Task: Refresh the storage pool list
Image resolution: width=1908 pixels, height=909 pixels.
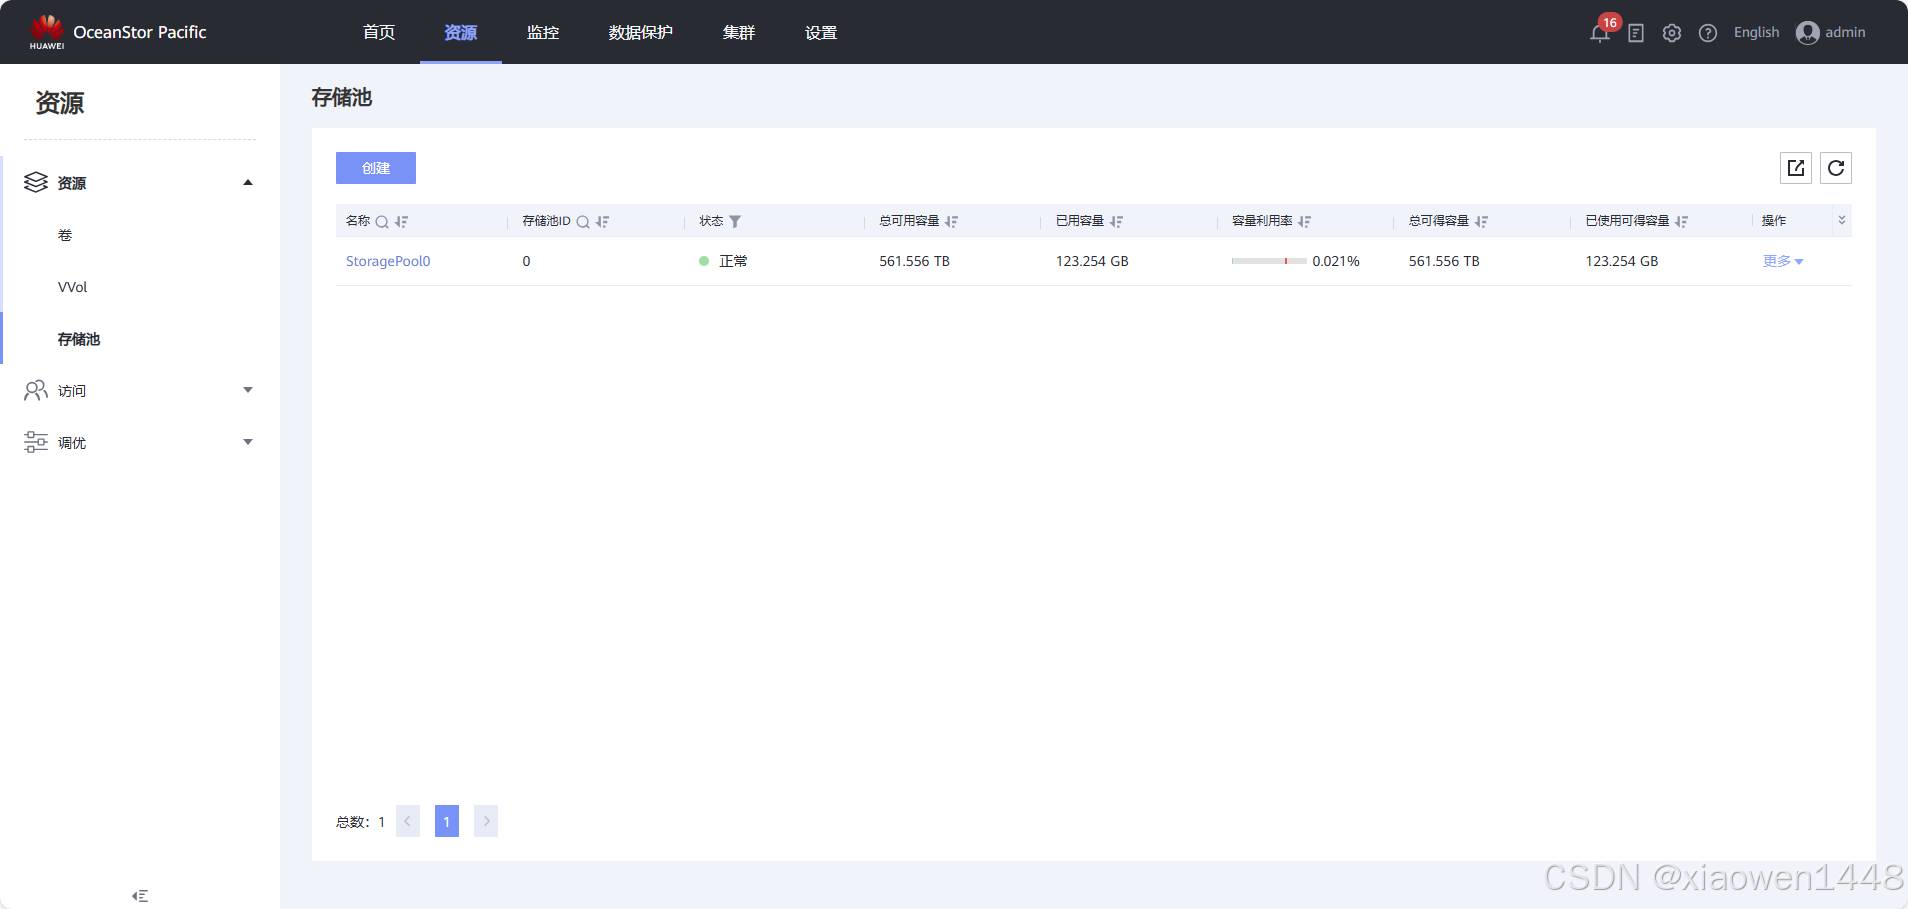Action: point(1836,168)
